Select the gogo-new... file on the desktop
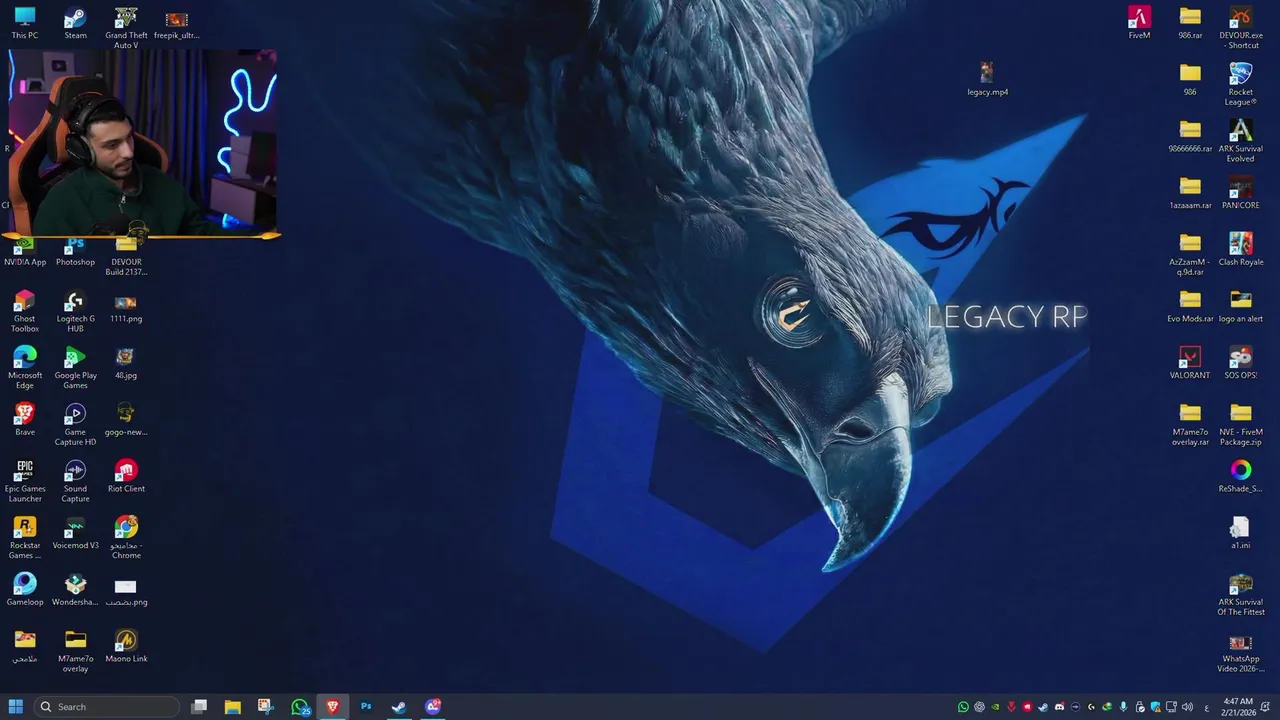This screenshot has width=1280, height=720. click(126, 421)
